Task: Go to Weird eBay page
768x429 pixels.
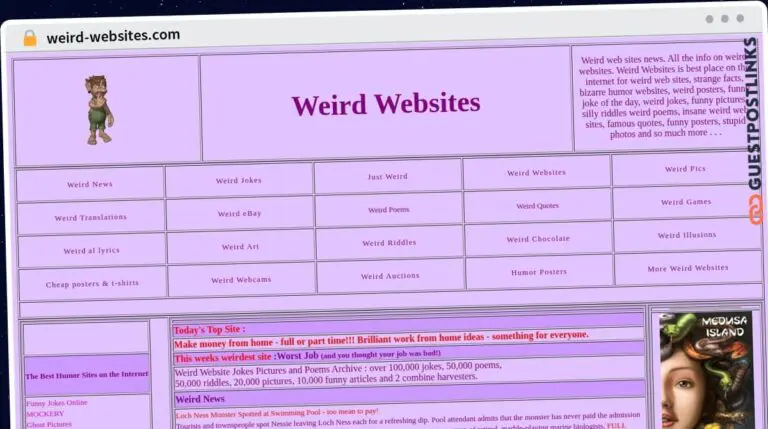Action: (240, 214)
